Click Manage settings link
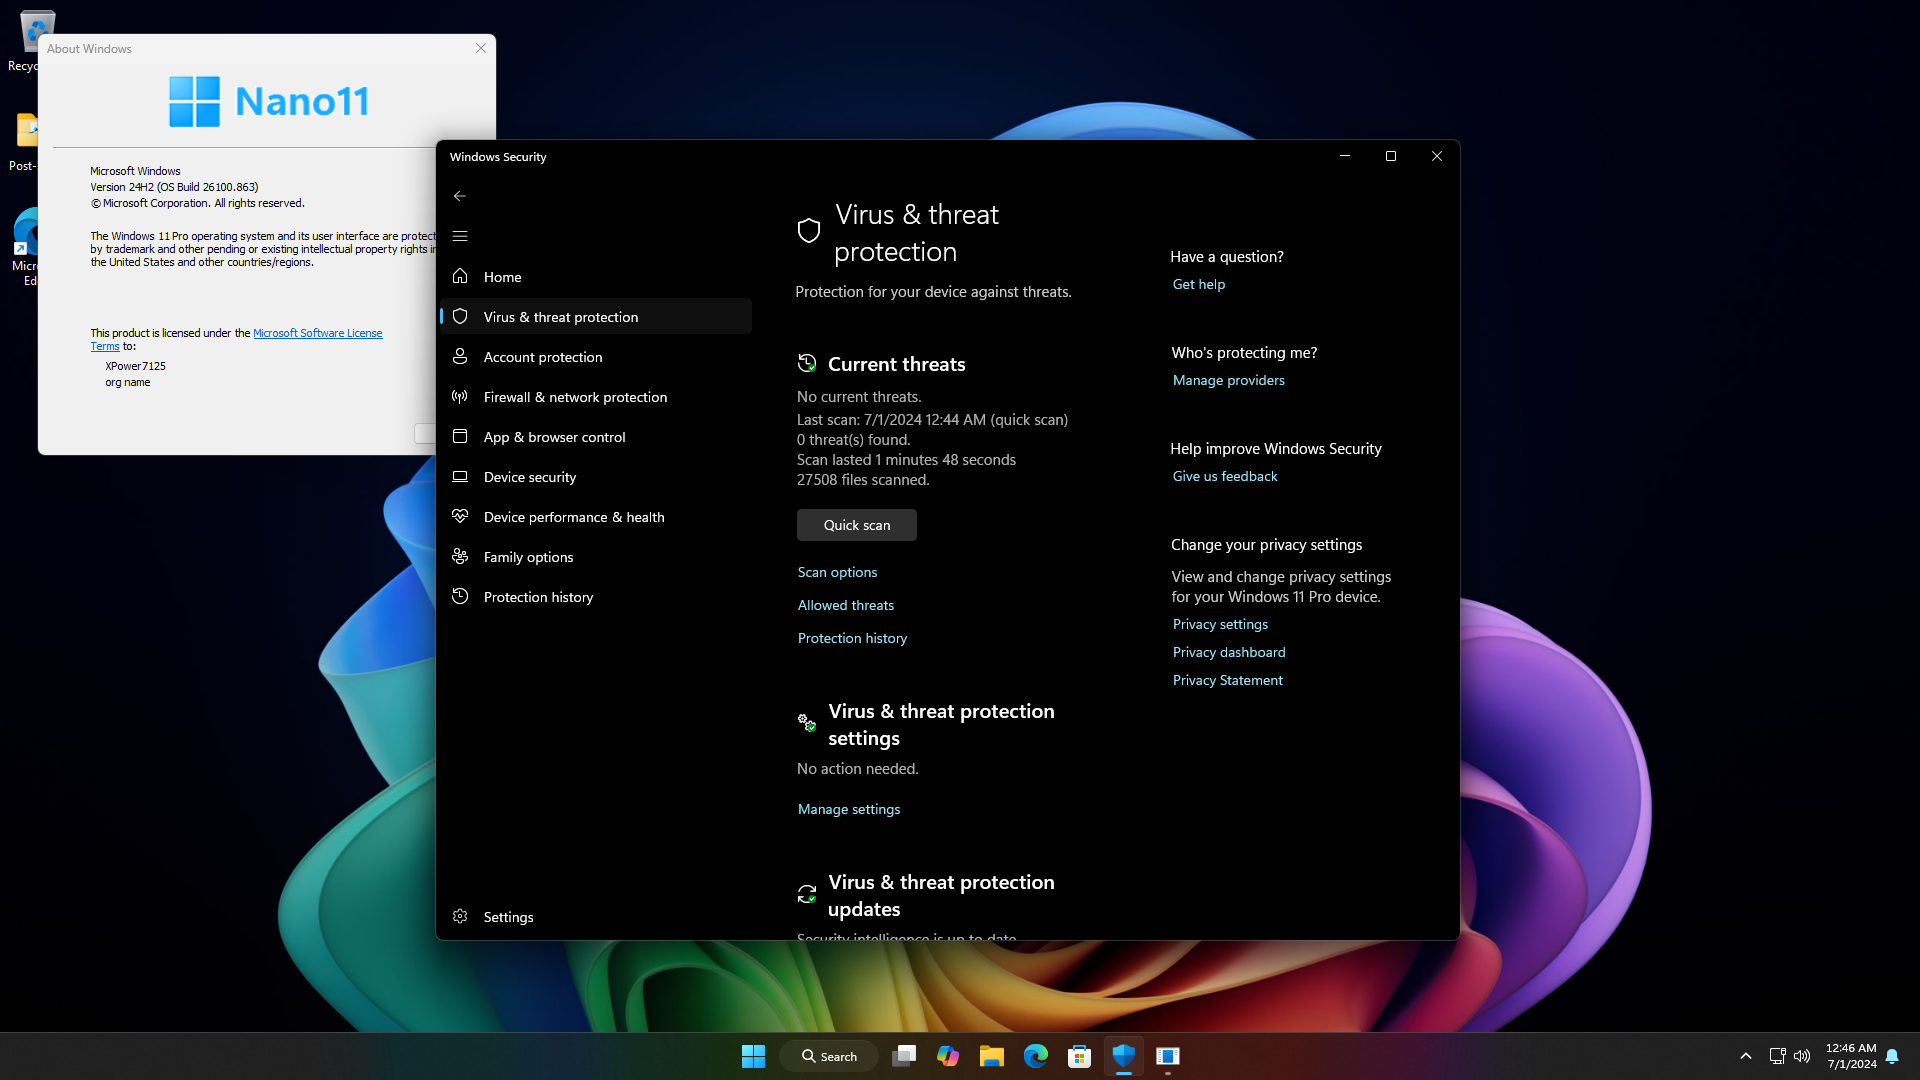1920x1080 pixels. [x=848, y=809]
